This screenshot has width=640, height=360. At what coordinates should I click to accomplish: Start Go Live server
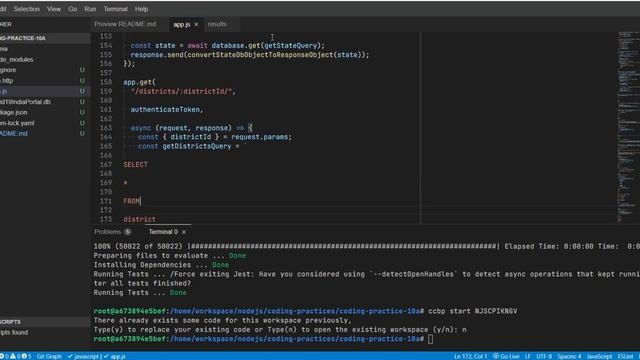pyautogui.click(x=506, y=356)
